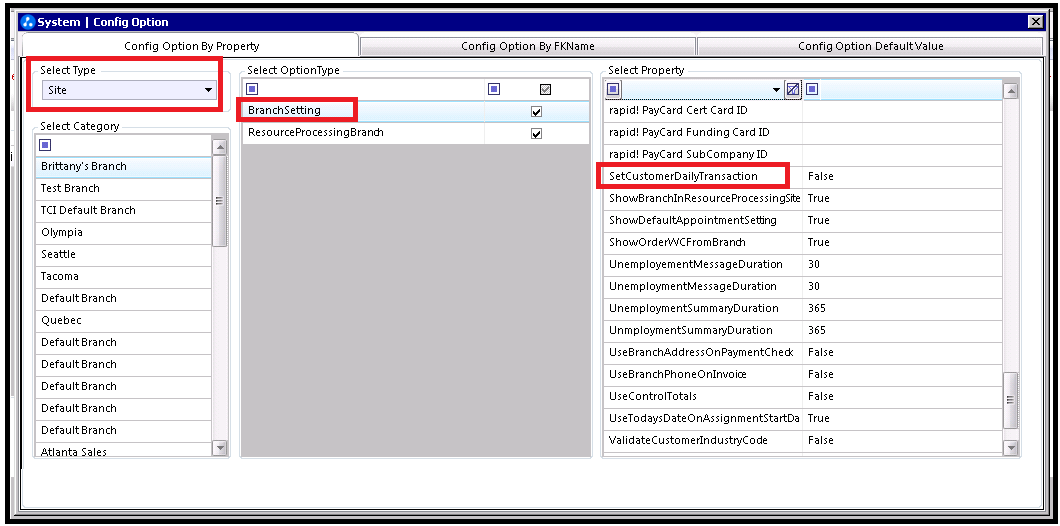Click the False value of UseControlTotals
The width and height of the screenshot is (1060, 526).
(x=820, y=397)
